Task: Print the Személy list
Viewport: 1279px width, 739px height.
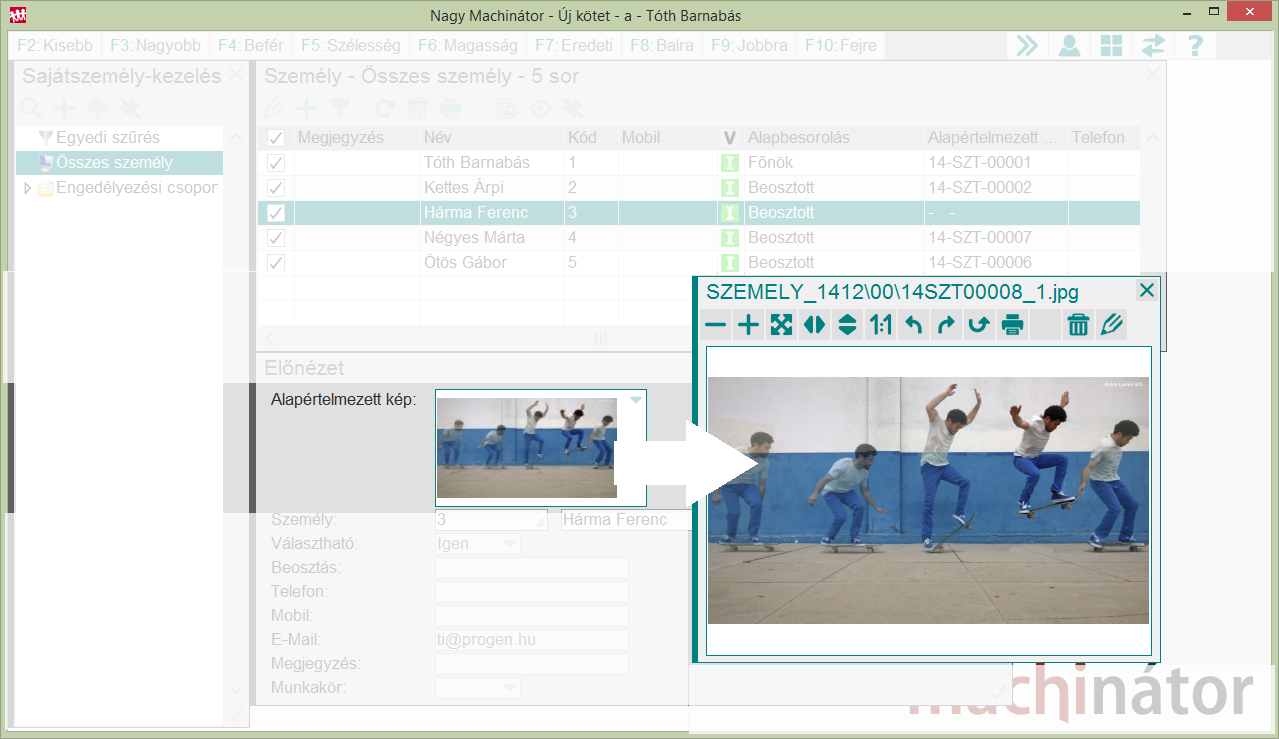Action: pos(451,108)
